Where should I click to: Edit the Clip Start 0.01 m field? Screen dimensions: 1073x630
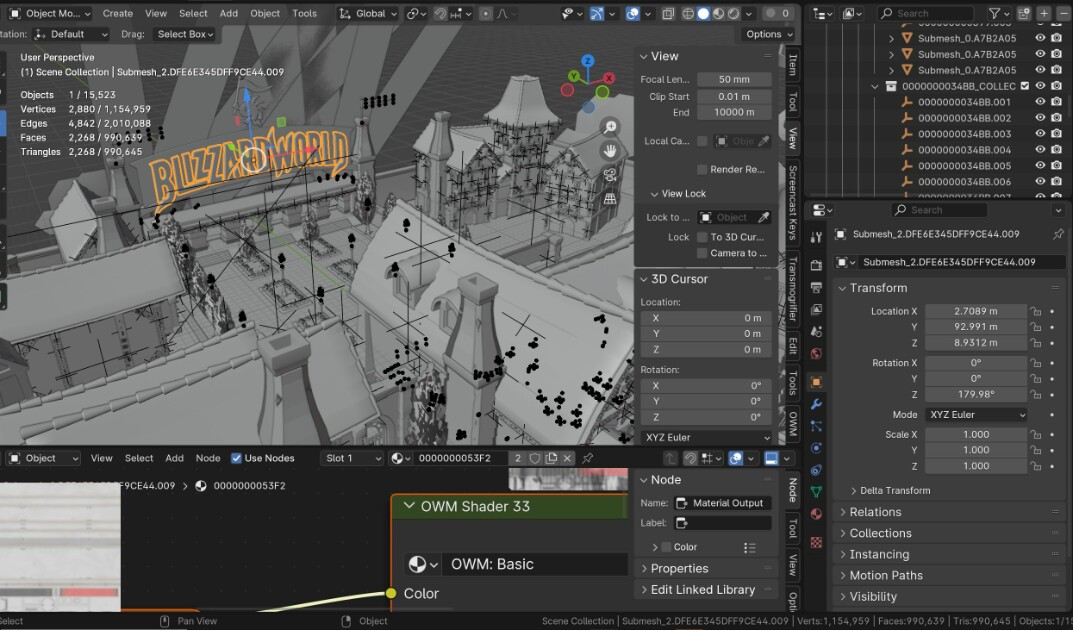734,96
